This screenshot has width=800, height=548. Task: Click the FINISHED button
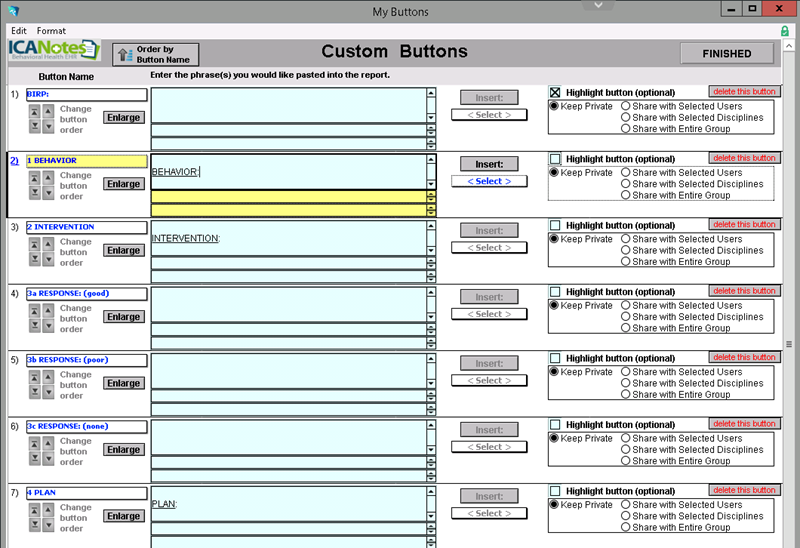727,54
